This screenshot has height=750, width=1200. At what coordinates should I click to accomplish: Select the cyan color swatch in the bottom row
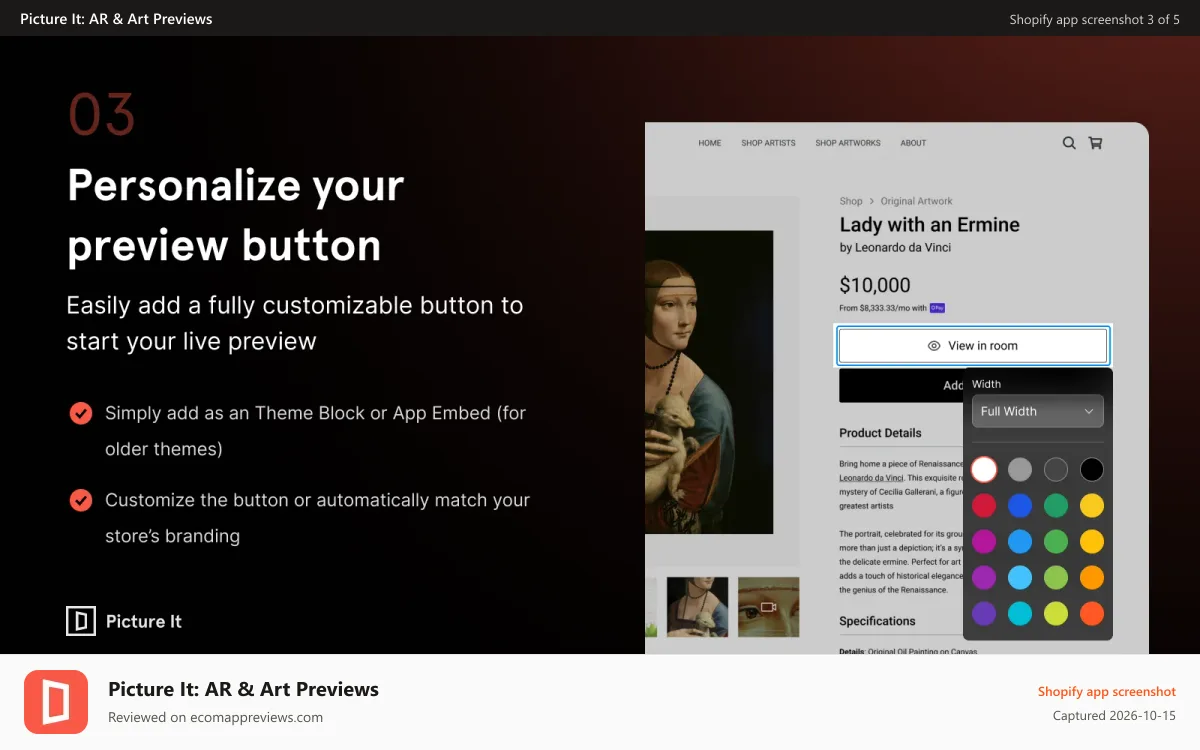[1020, 613]
